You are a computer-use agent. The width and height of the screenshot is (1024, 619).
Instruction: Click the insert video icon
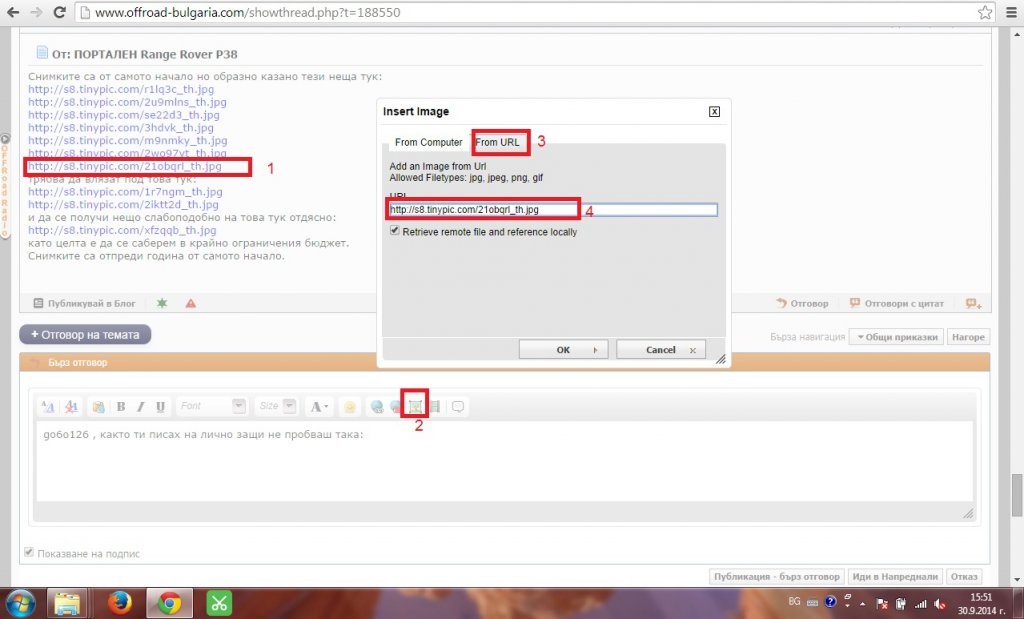click(435, 406)
